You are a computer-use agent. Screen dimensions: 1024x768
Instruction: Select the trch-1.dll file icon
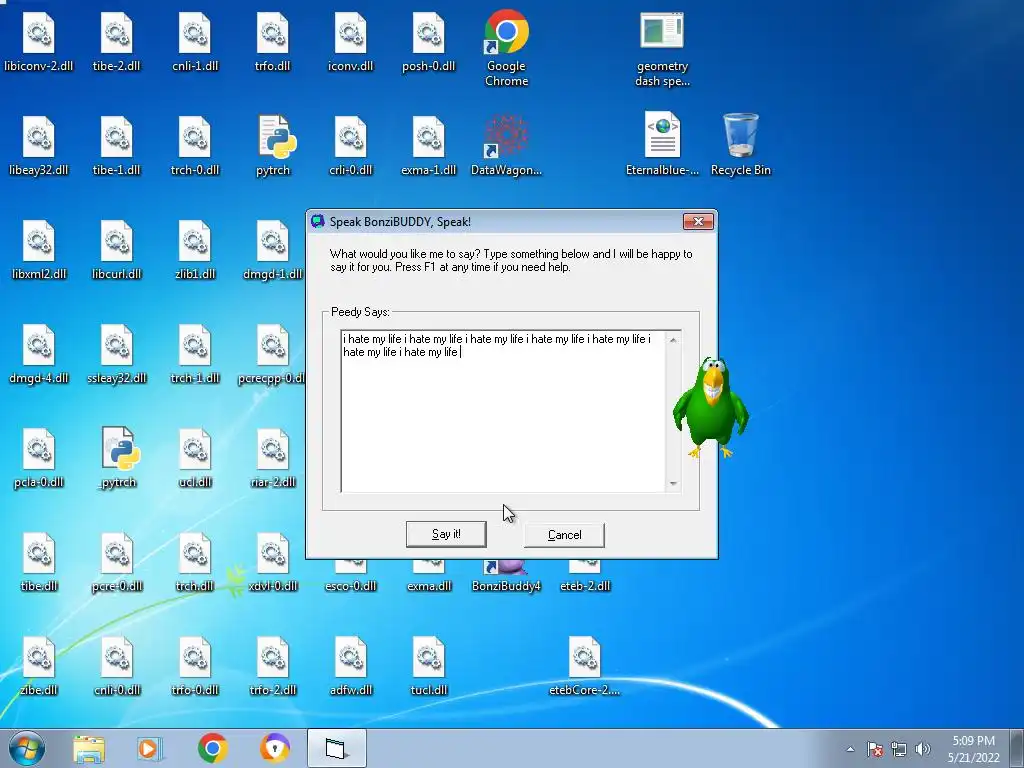click(195, 353)
